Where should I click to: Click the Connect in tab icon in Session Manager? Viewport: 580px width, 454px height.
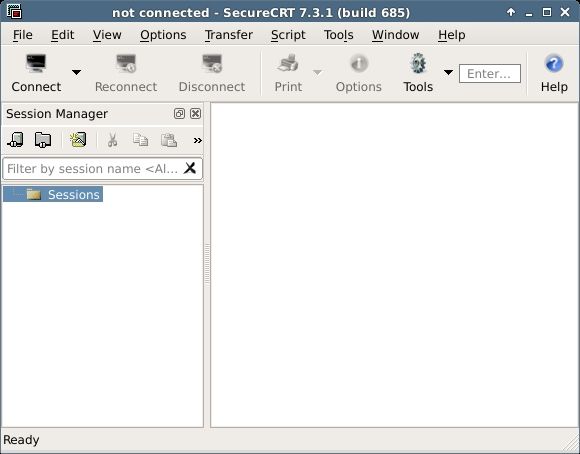tap(43, 140)
